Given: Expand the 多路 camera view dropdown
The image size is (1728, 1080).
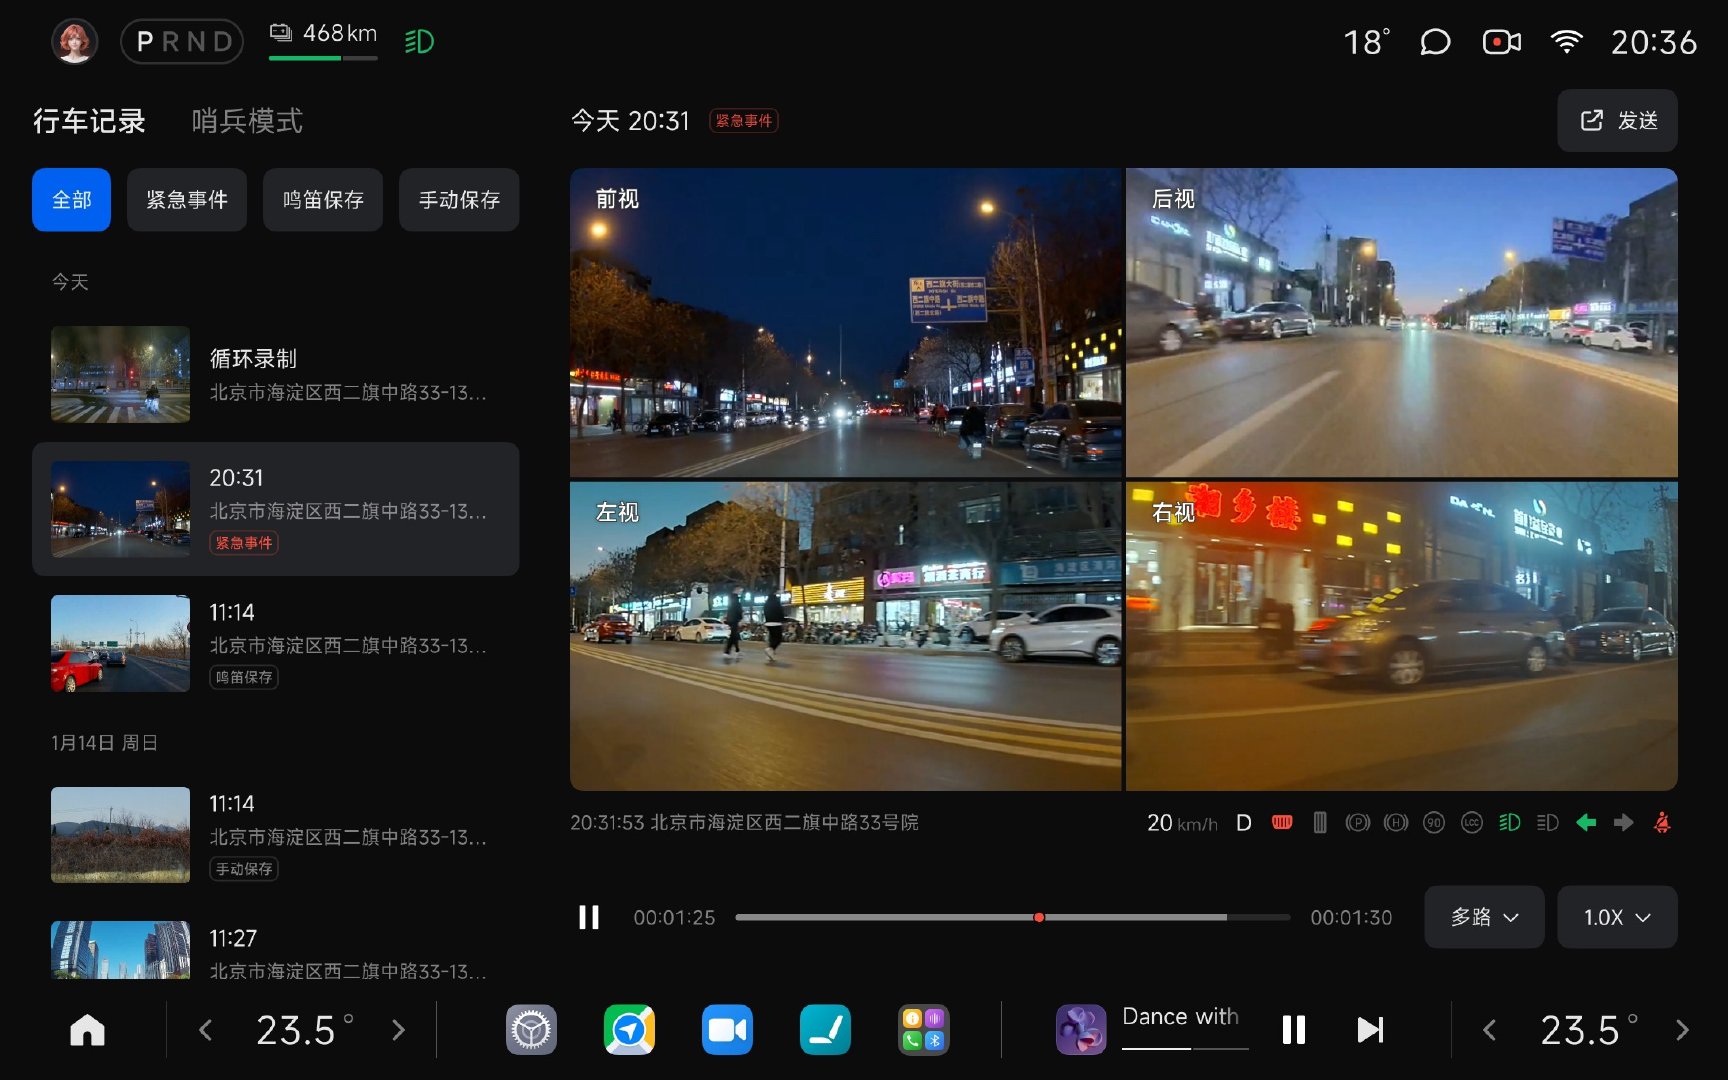Looking at the screenshot, I should tap(1484, 917).
